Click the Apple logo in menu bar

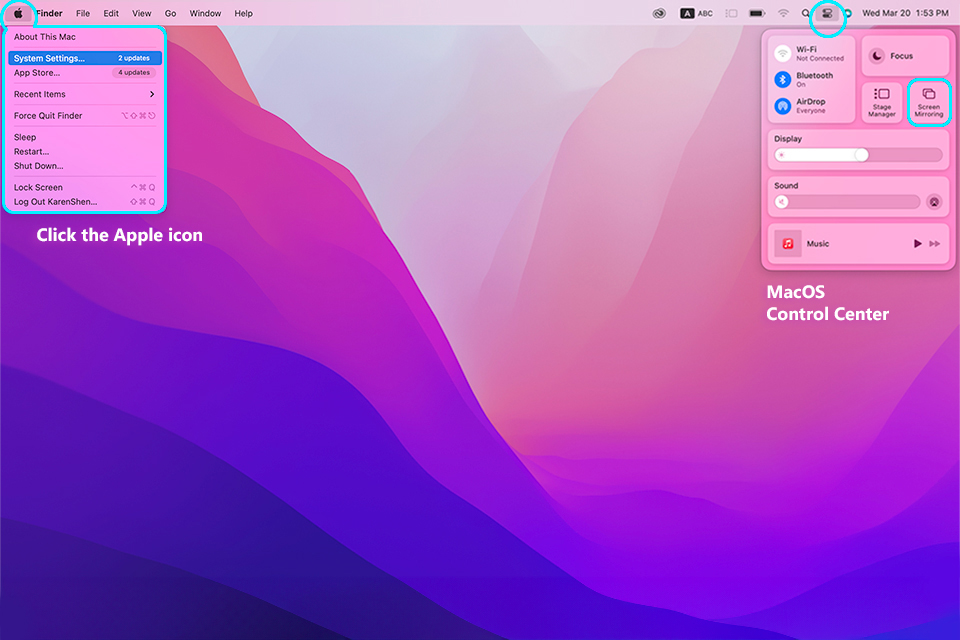18,13
